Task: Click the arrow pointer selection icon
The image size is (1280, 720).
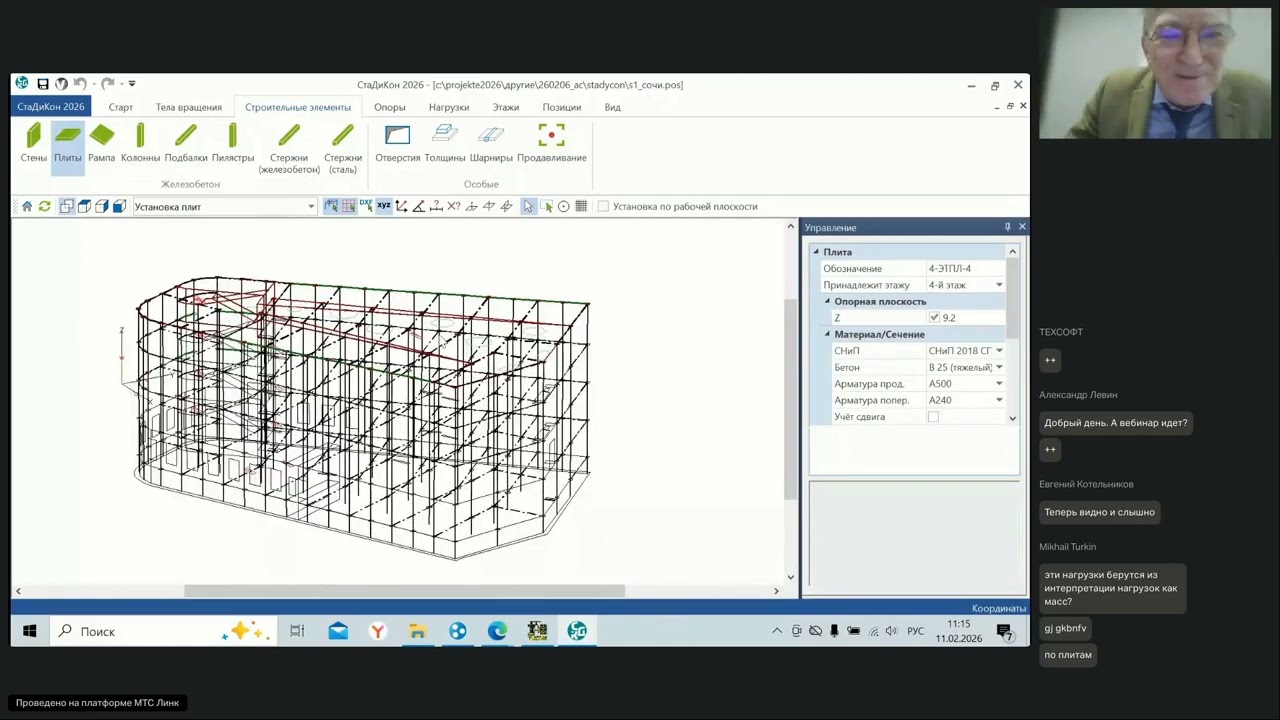Action: [528, 206]
